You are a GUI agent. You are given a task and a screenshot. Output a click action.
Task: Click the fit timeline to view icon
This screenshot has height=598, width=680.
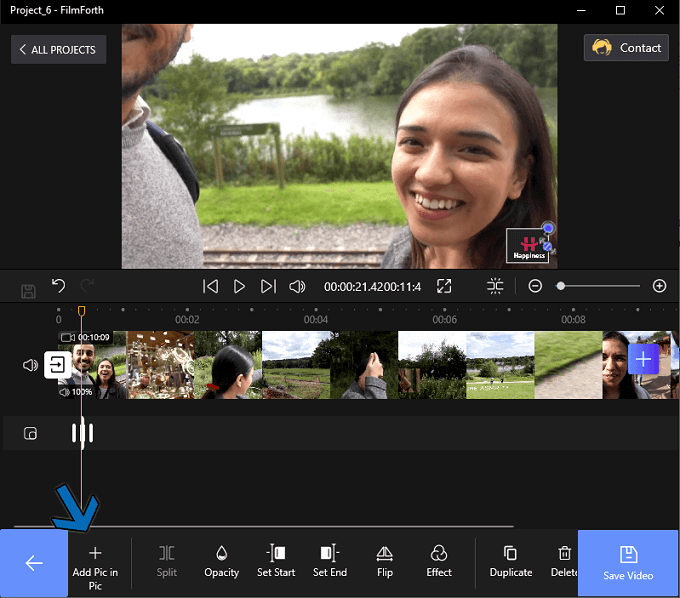495,286
